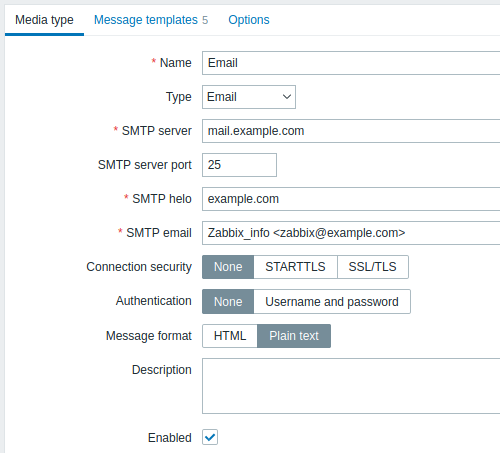
Task: Click inside the Description text area
Action: (x=351, y=386)
